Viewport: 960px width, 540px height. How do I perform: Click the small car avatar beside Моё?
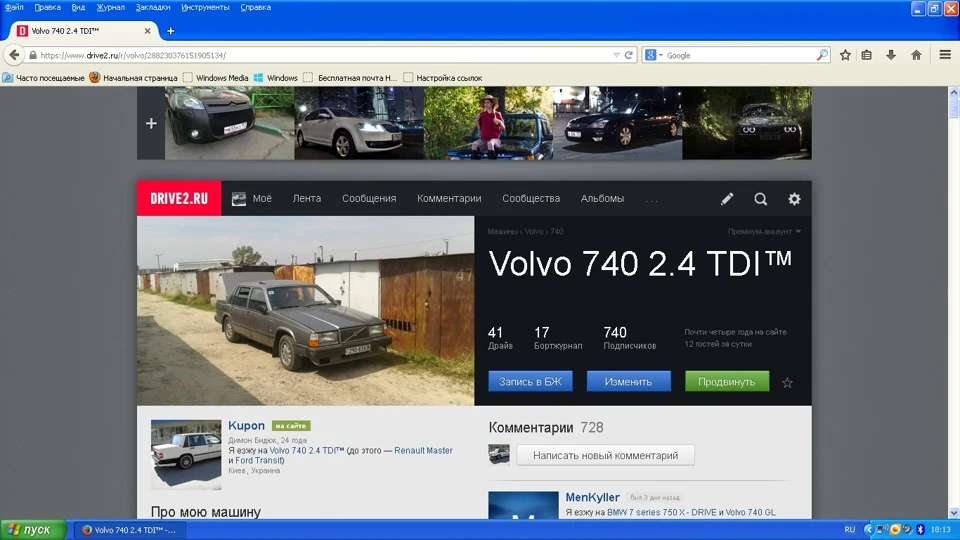tap(239, 198)
